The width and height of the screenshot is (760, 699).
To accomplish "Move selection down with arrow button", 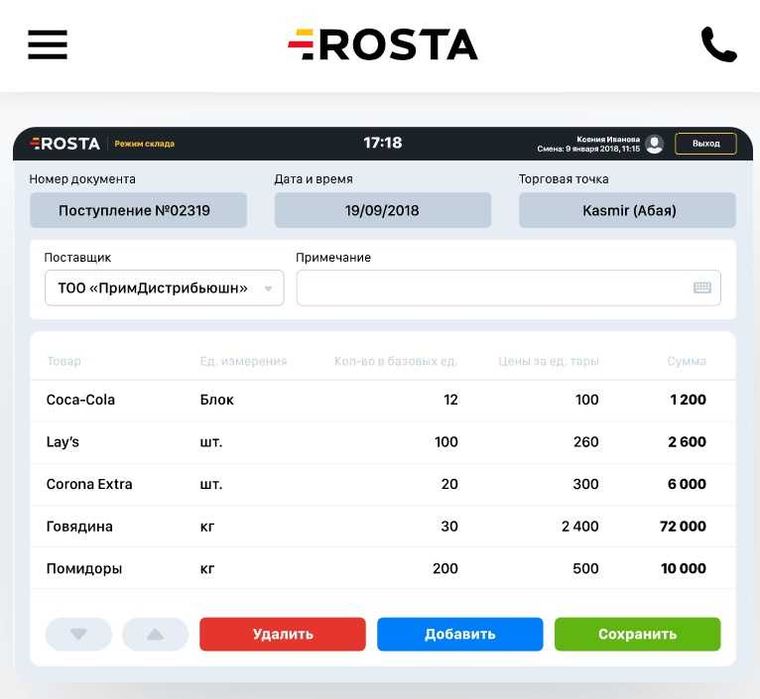I will click(x=79, y=634).
